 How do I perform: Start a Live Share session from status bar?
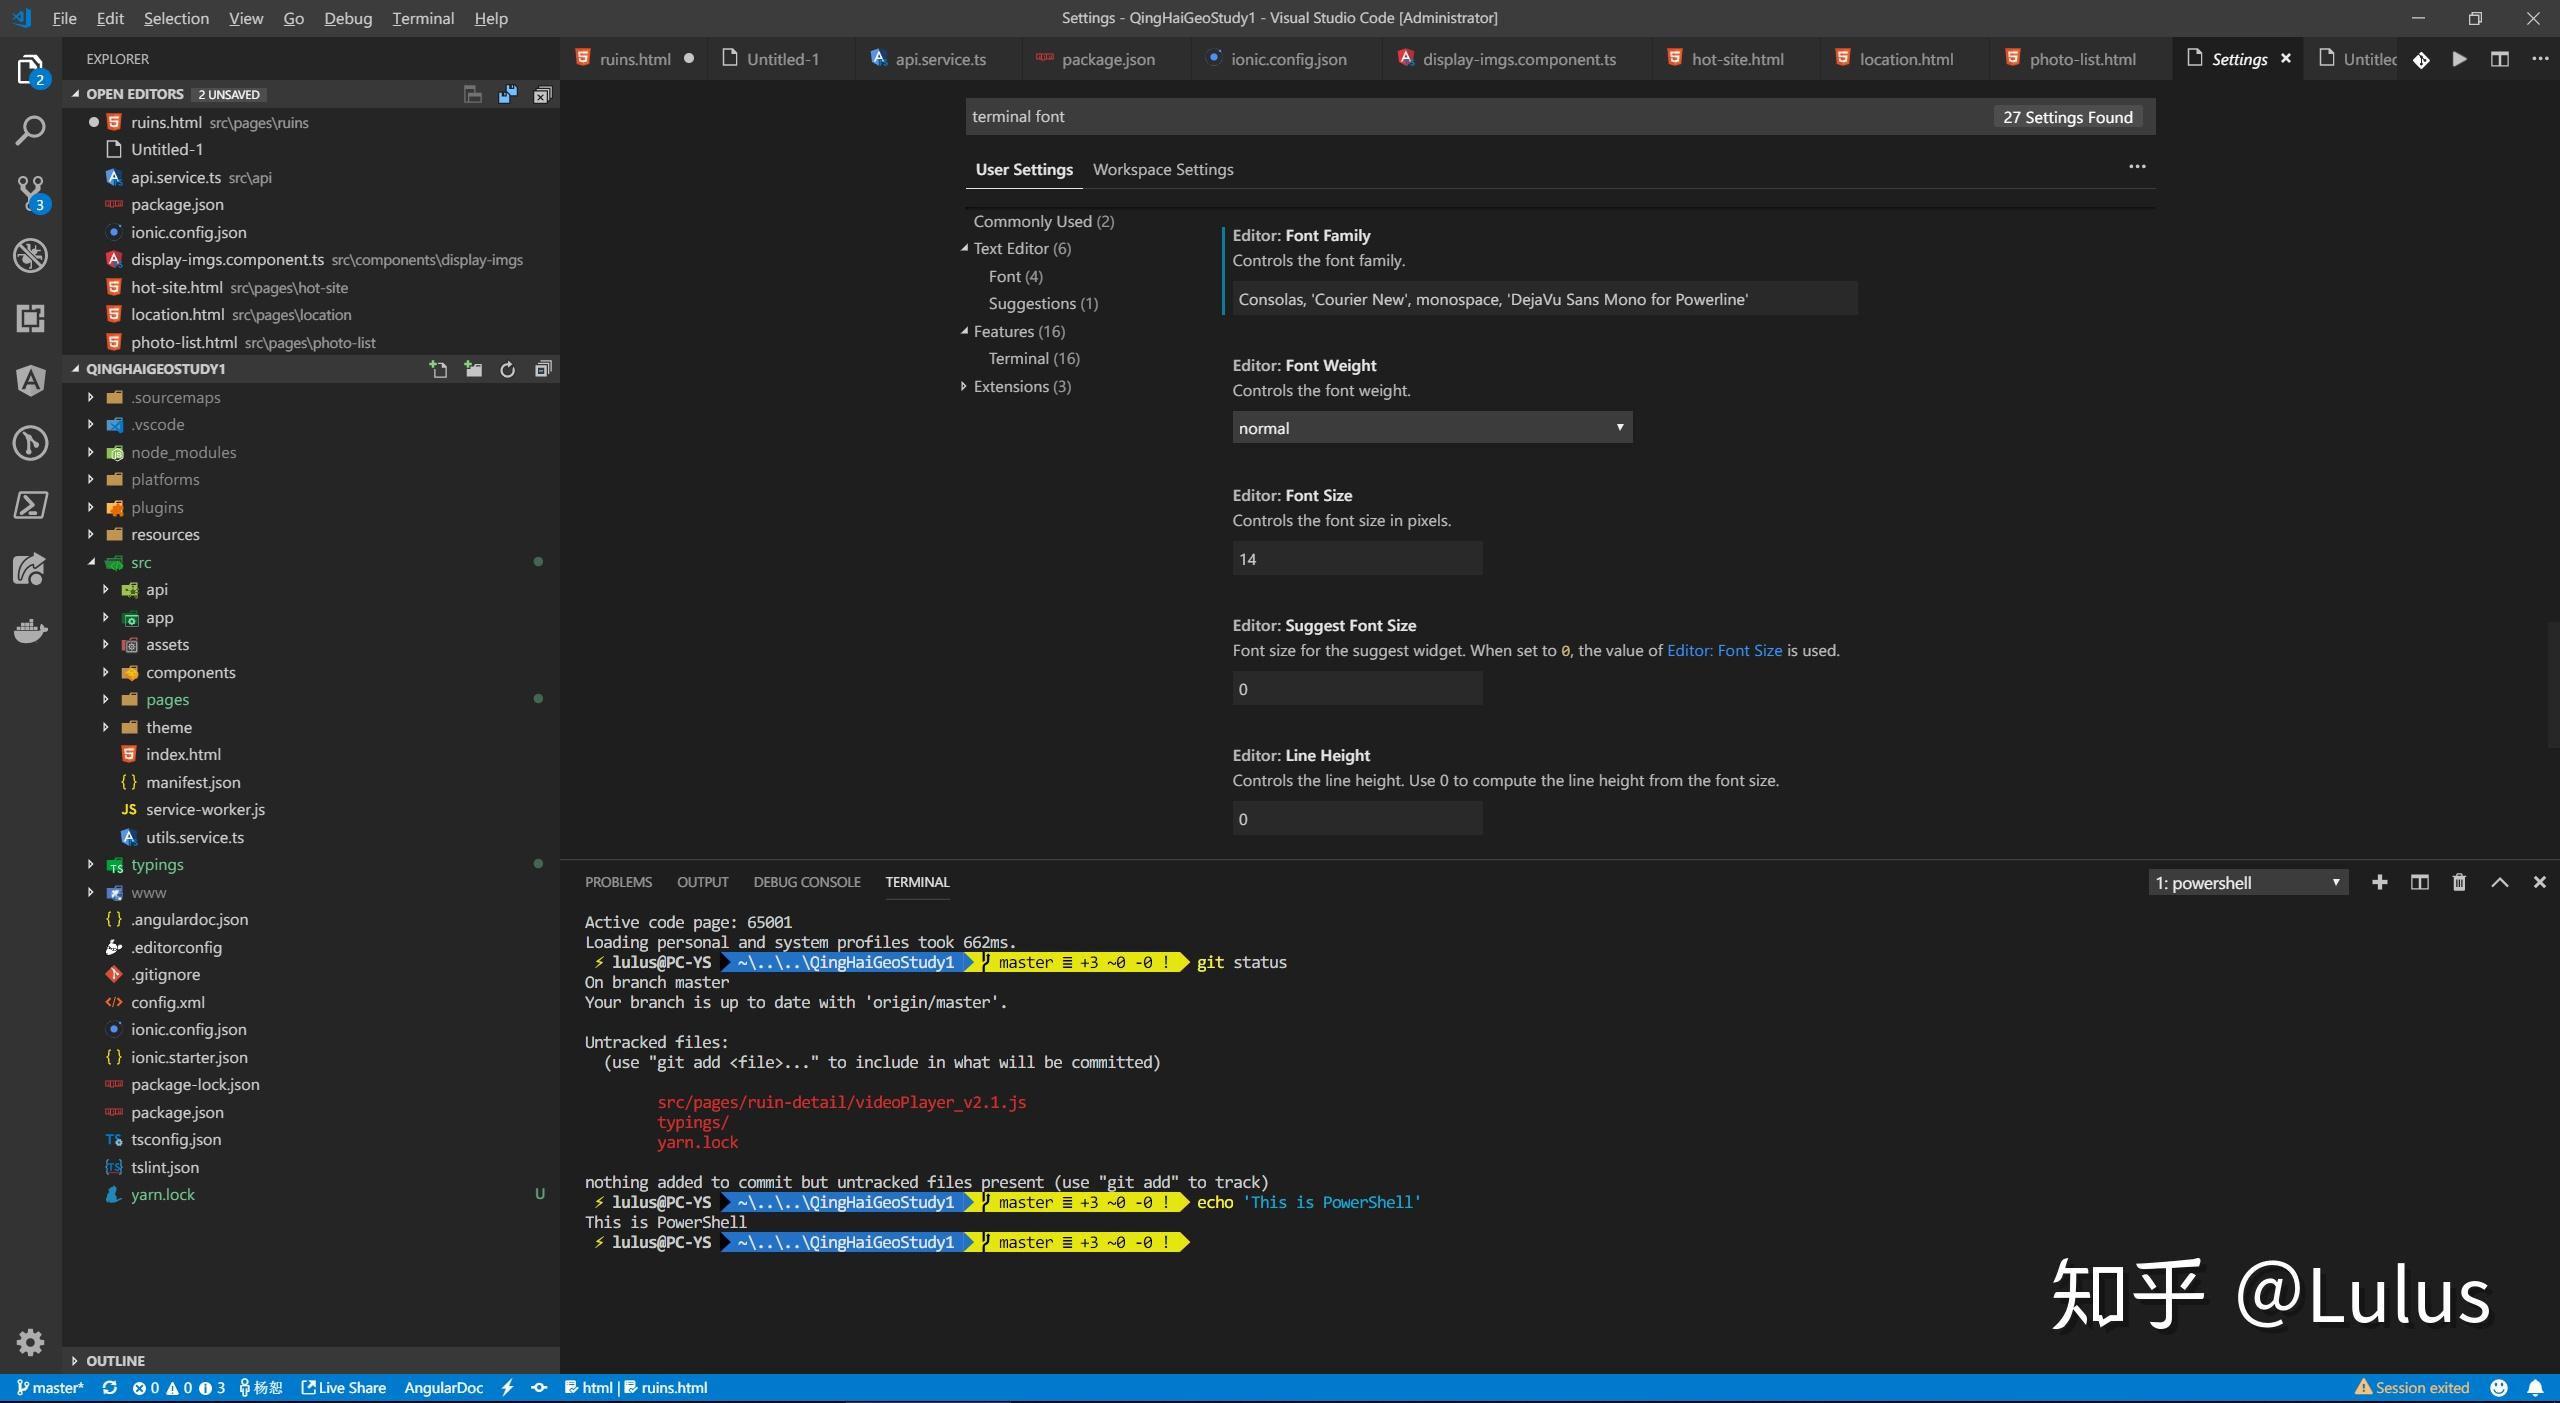point(343,1387)
